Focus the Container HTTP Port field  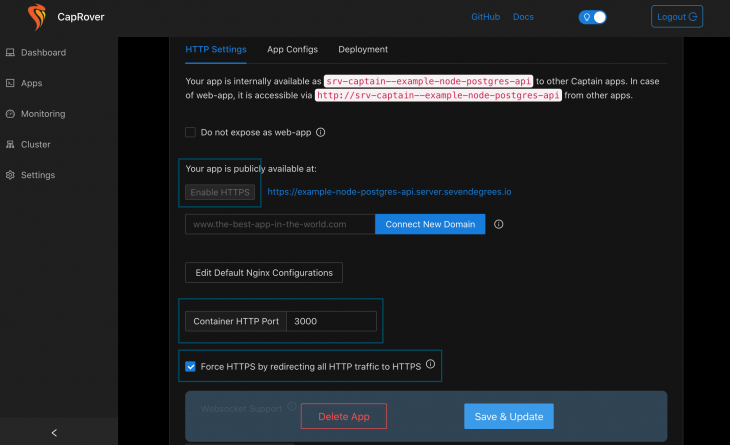331,321
